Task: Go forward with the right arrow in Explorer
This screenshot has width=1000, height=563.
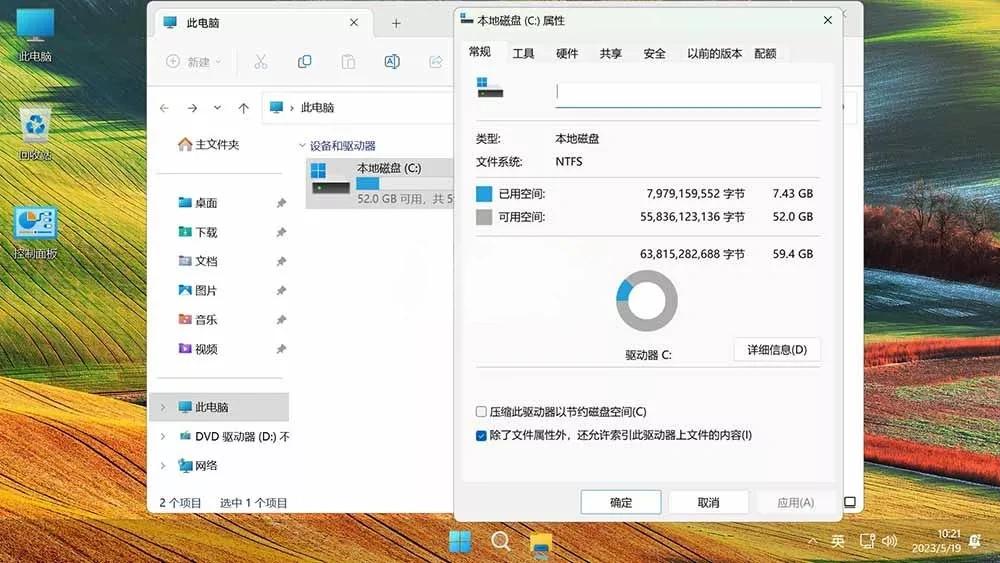Action: click(x=192, y=108)
